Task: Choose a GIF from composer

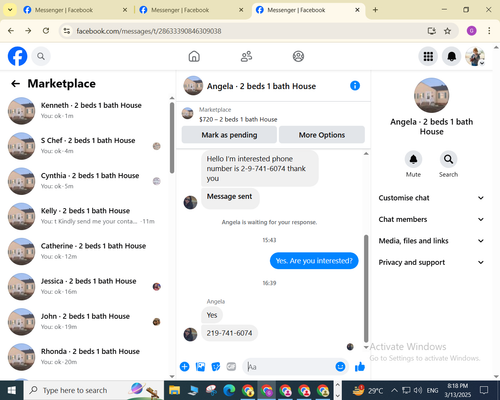Action: 231,367
